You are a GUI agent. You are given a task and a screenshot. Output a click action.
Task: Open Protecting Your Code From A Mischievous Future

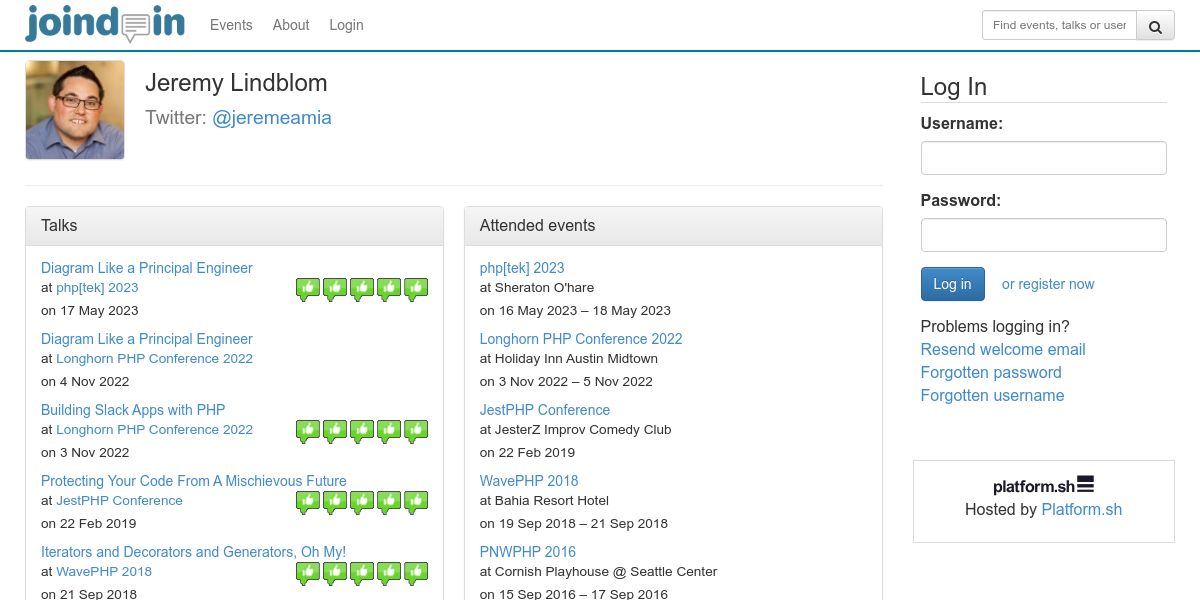pos(194,481)
